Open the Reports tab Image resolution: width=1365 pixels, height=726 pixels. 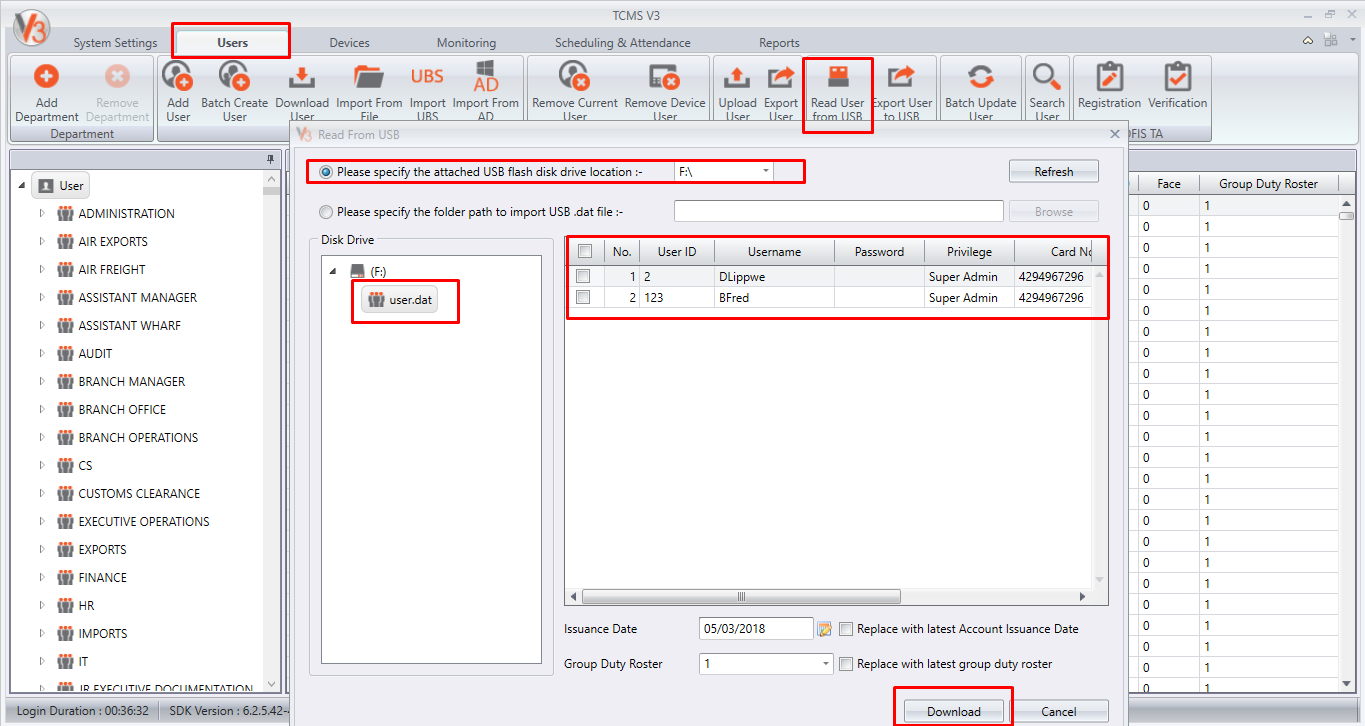[x=779, y=43]
